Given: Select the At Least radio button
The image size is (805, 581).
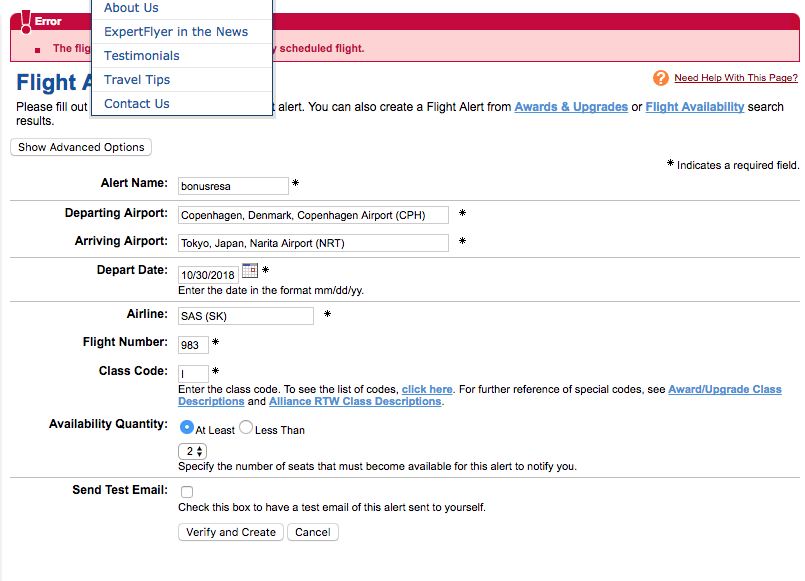Looking at the screenshot, I should click(x=186, y=428).
